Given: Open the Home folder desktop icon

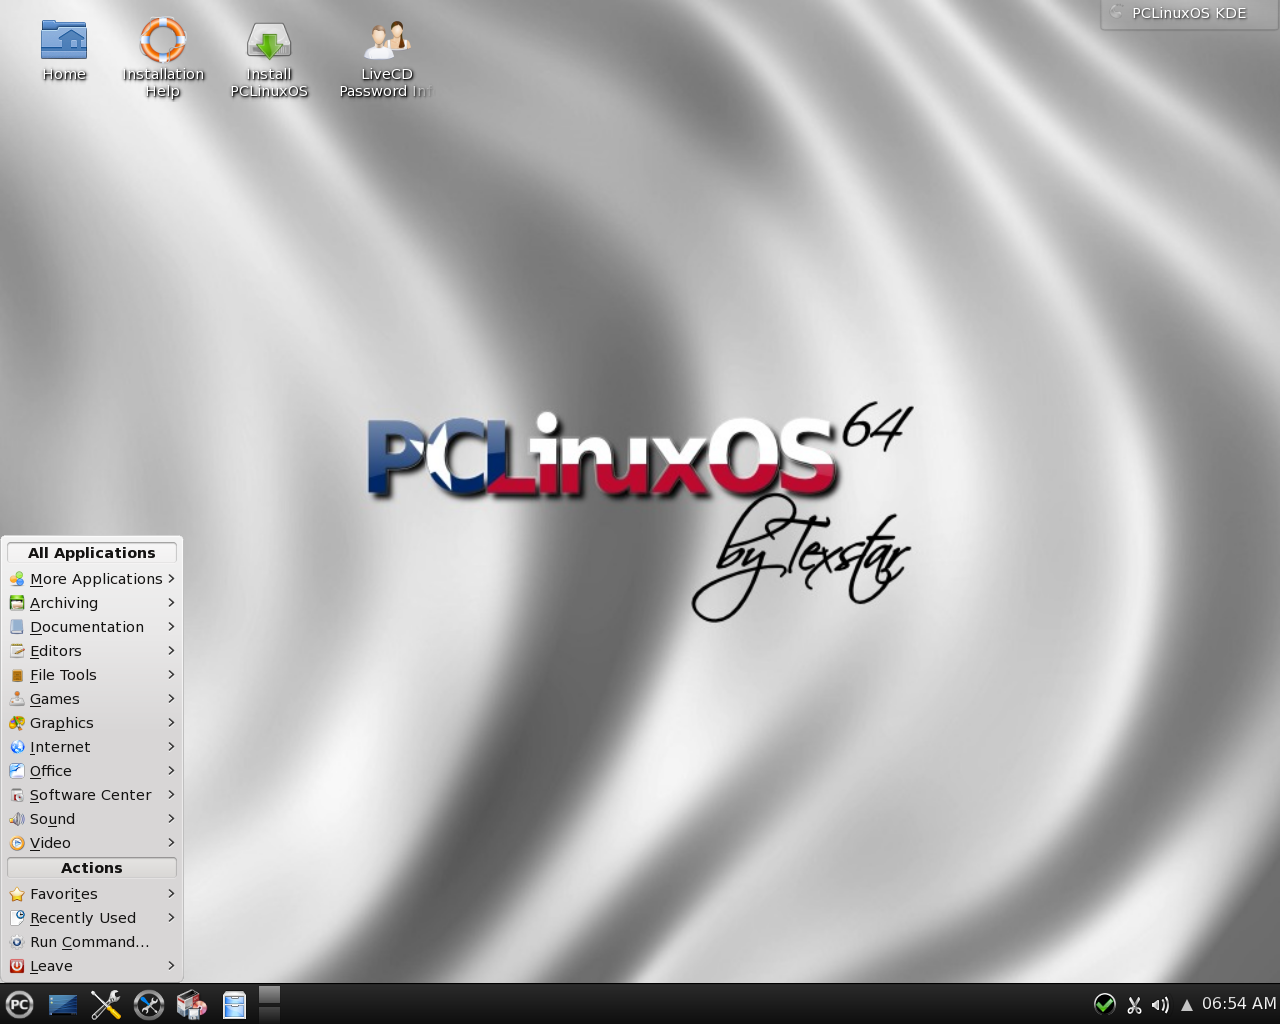Looking at the screenshot, I should pyautogui.click(x=64, y=50).
